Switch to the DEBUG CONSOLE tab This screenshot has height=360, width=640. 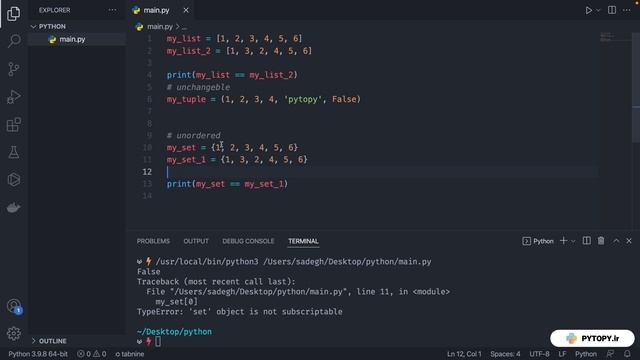coord(248,241)
